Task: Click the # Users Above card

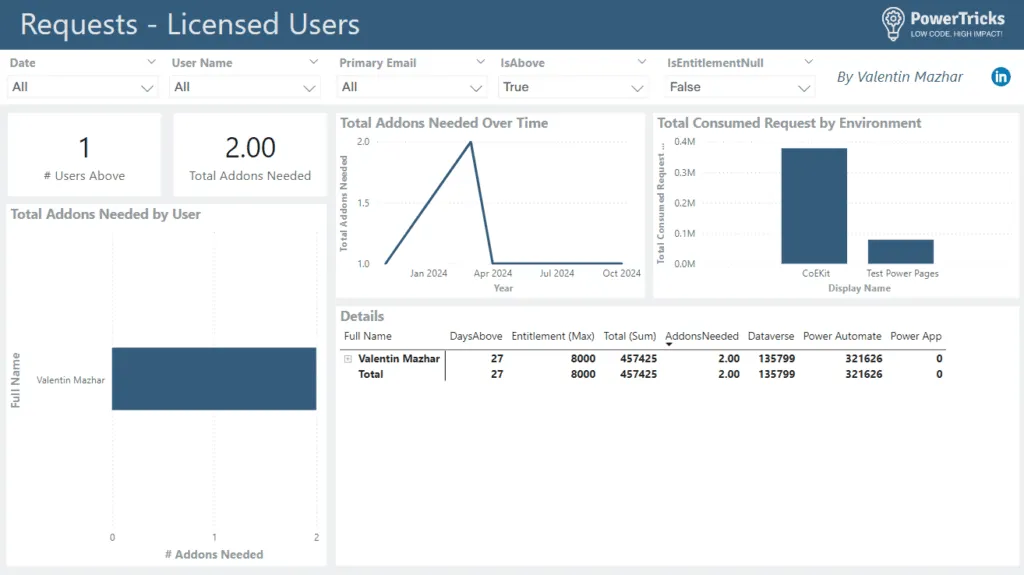Action: [x=84, y=155]
